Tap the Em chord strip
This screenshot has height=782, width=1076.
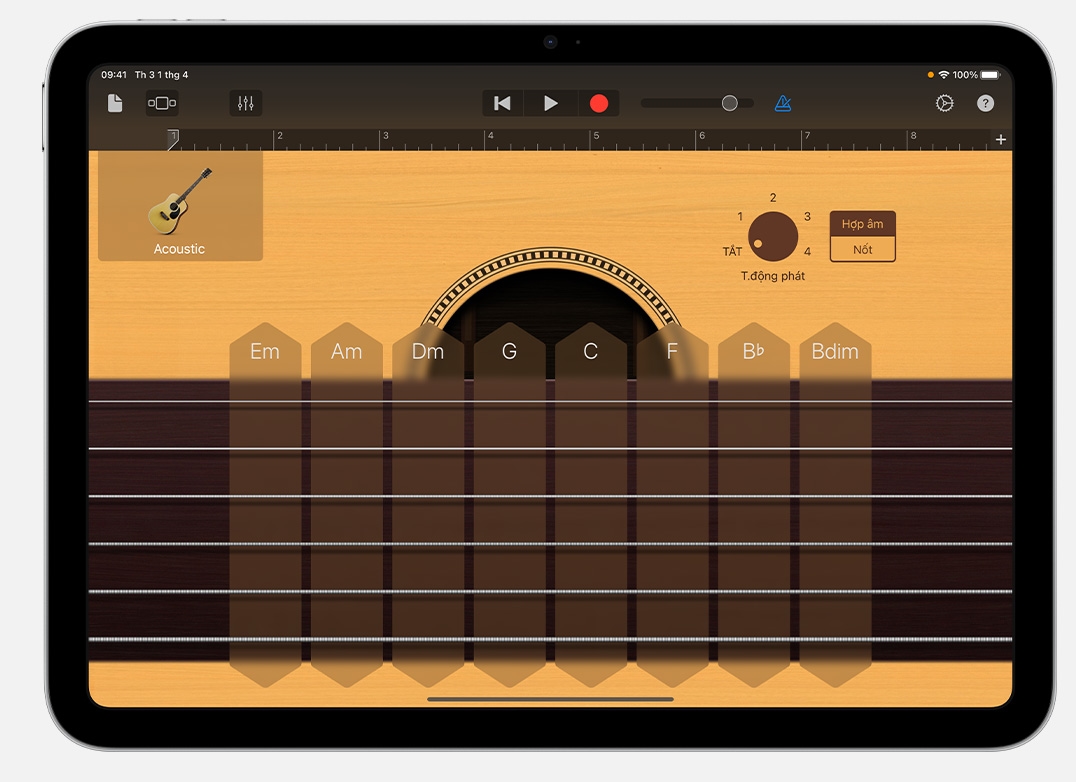[x=265, y=500]
